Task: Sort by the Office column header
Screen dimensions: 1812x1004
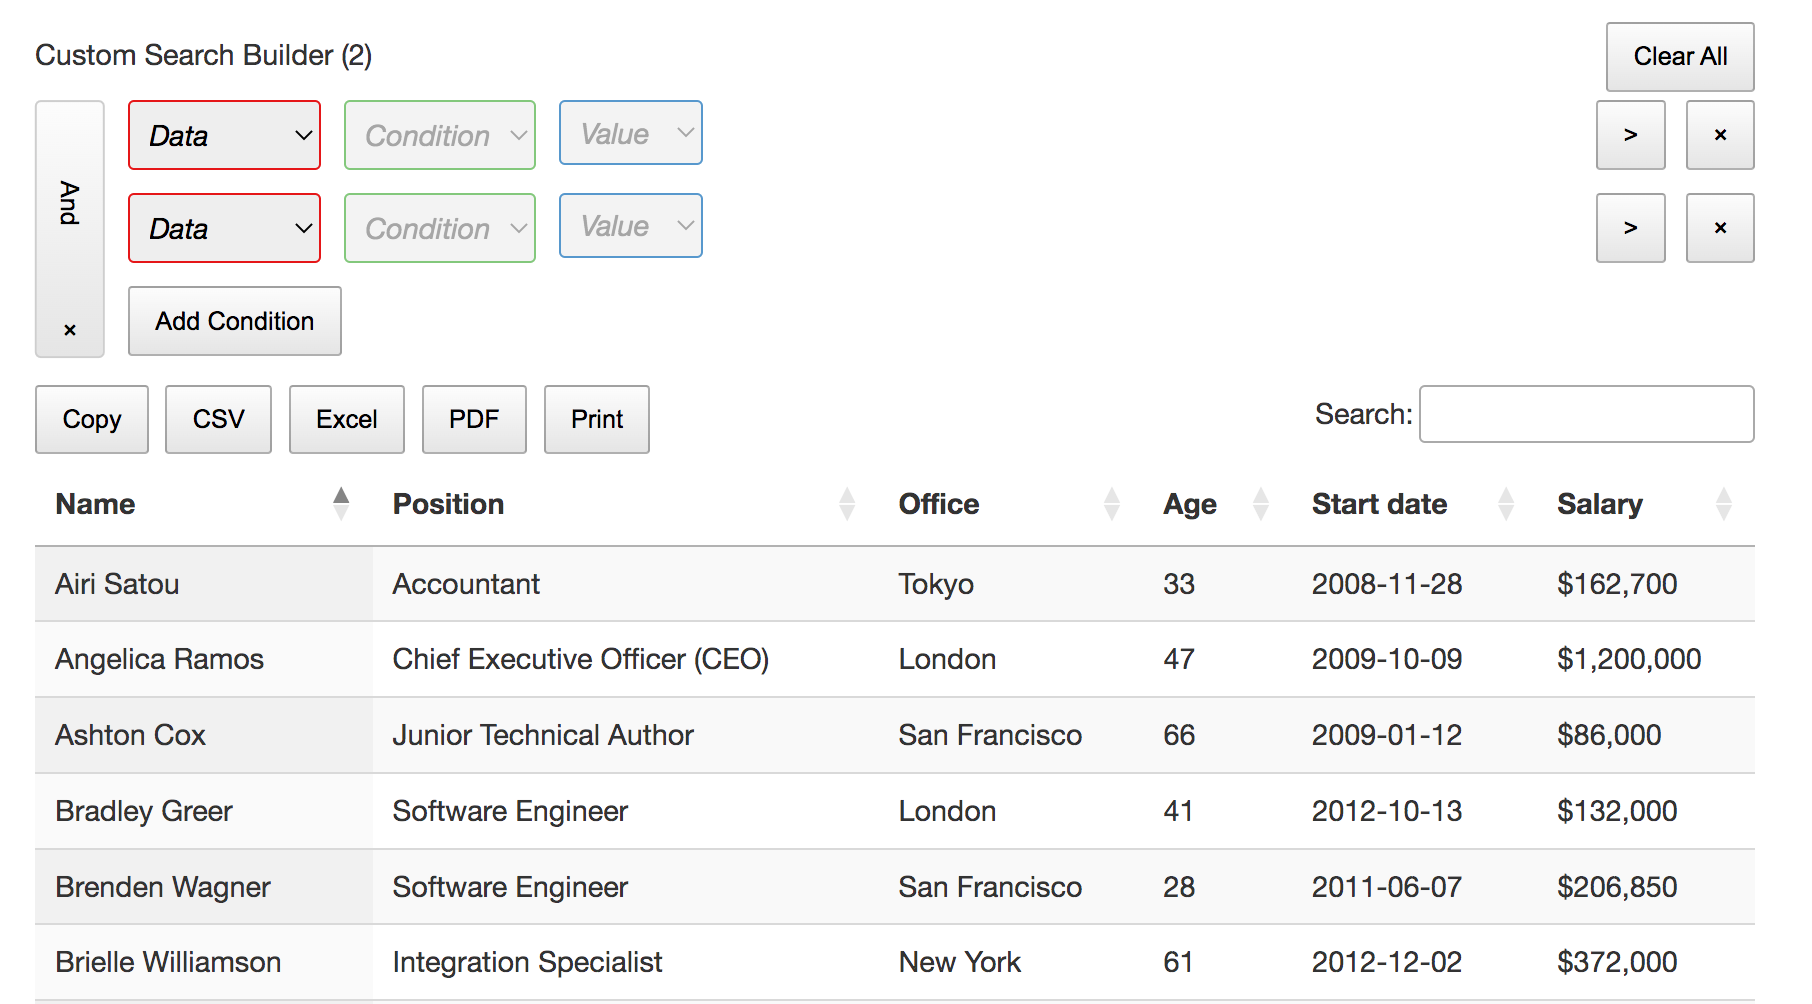Action: point(938,504)
